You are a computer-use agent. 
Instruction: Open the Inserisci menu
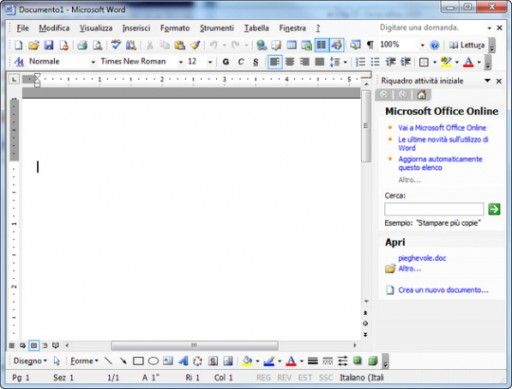[136, 28]
